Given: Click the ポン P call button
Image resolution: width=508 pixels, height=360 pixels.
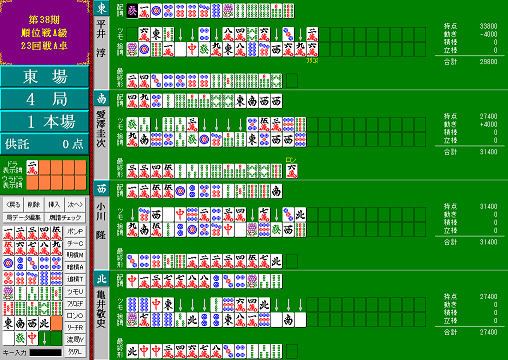Looking at the screenshot, I should tap(75, 231).
